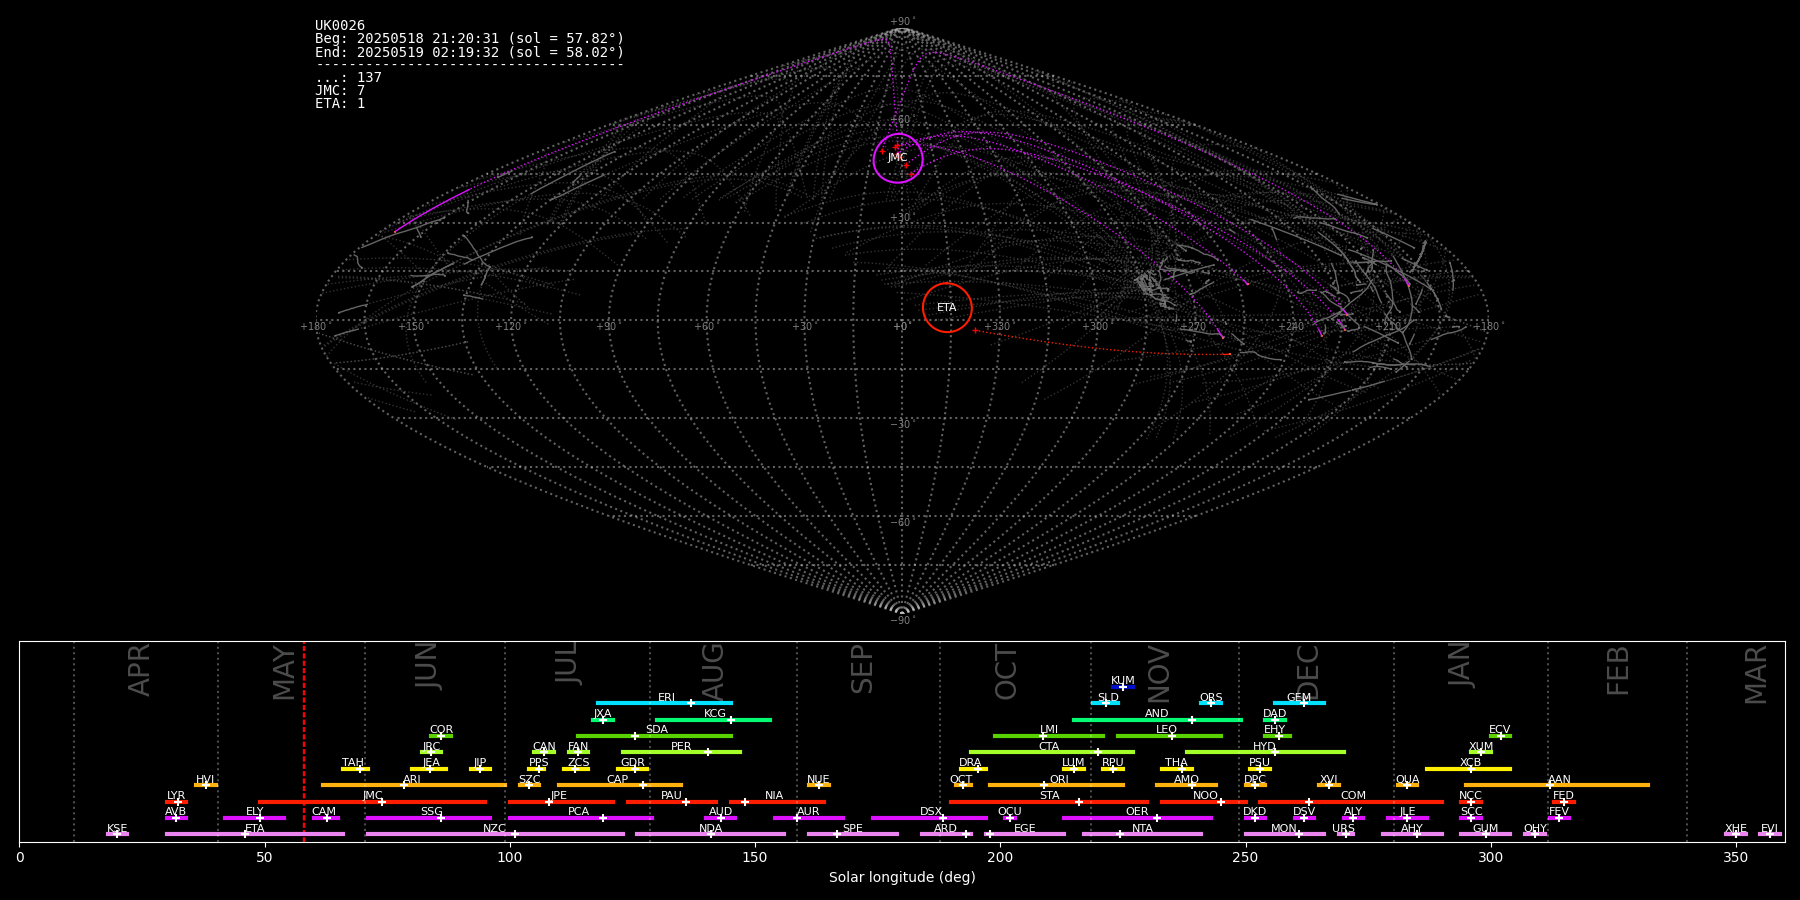Click the 200 tick on the solar longitude axis
The width and height of the screenshot is (1800, 900).
click(x=1000, y=857)
